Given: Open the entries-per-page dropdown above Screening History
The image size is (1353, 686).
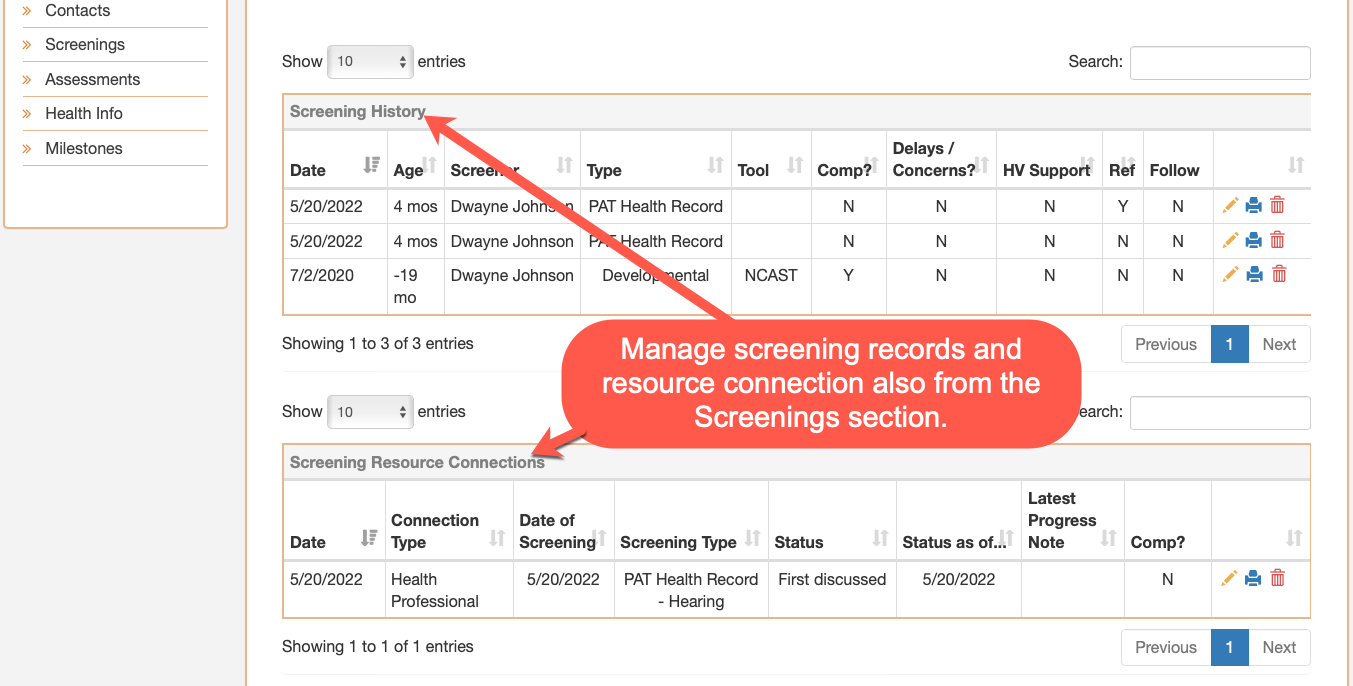Looking at the screenshot, I should 370,61.
